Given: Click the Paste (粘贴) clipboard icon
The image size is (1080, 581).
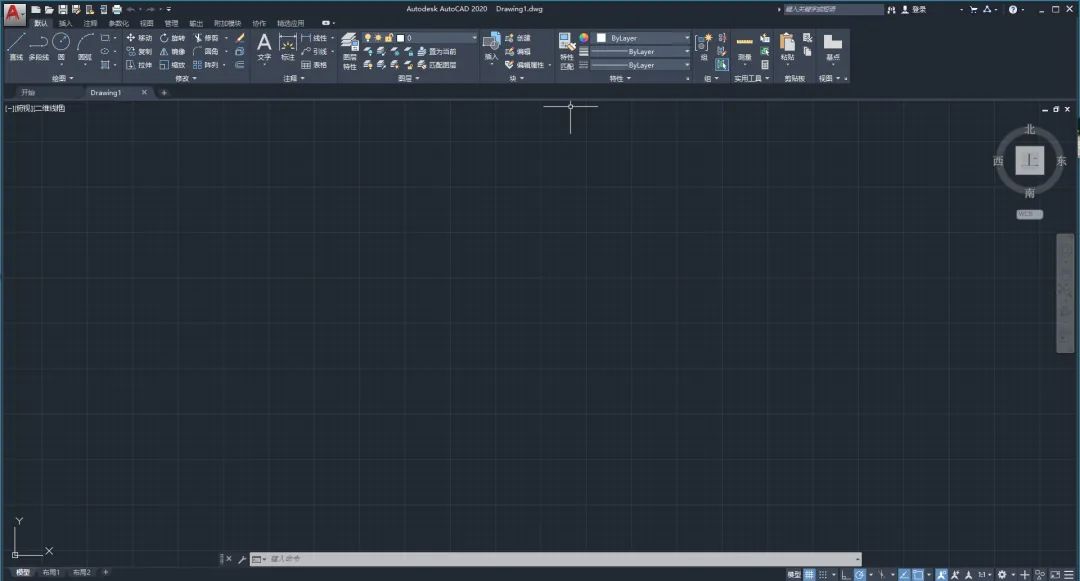Looking at the screenshot, I should [787, 47].
